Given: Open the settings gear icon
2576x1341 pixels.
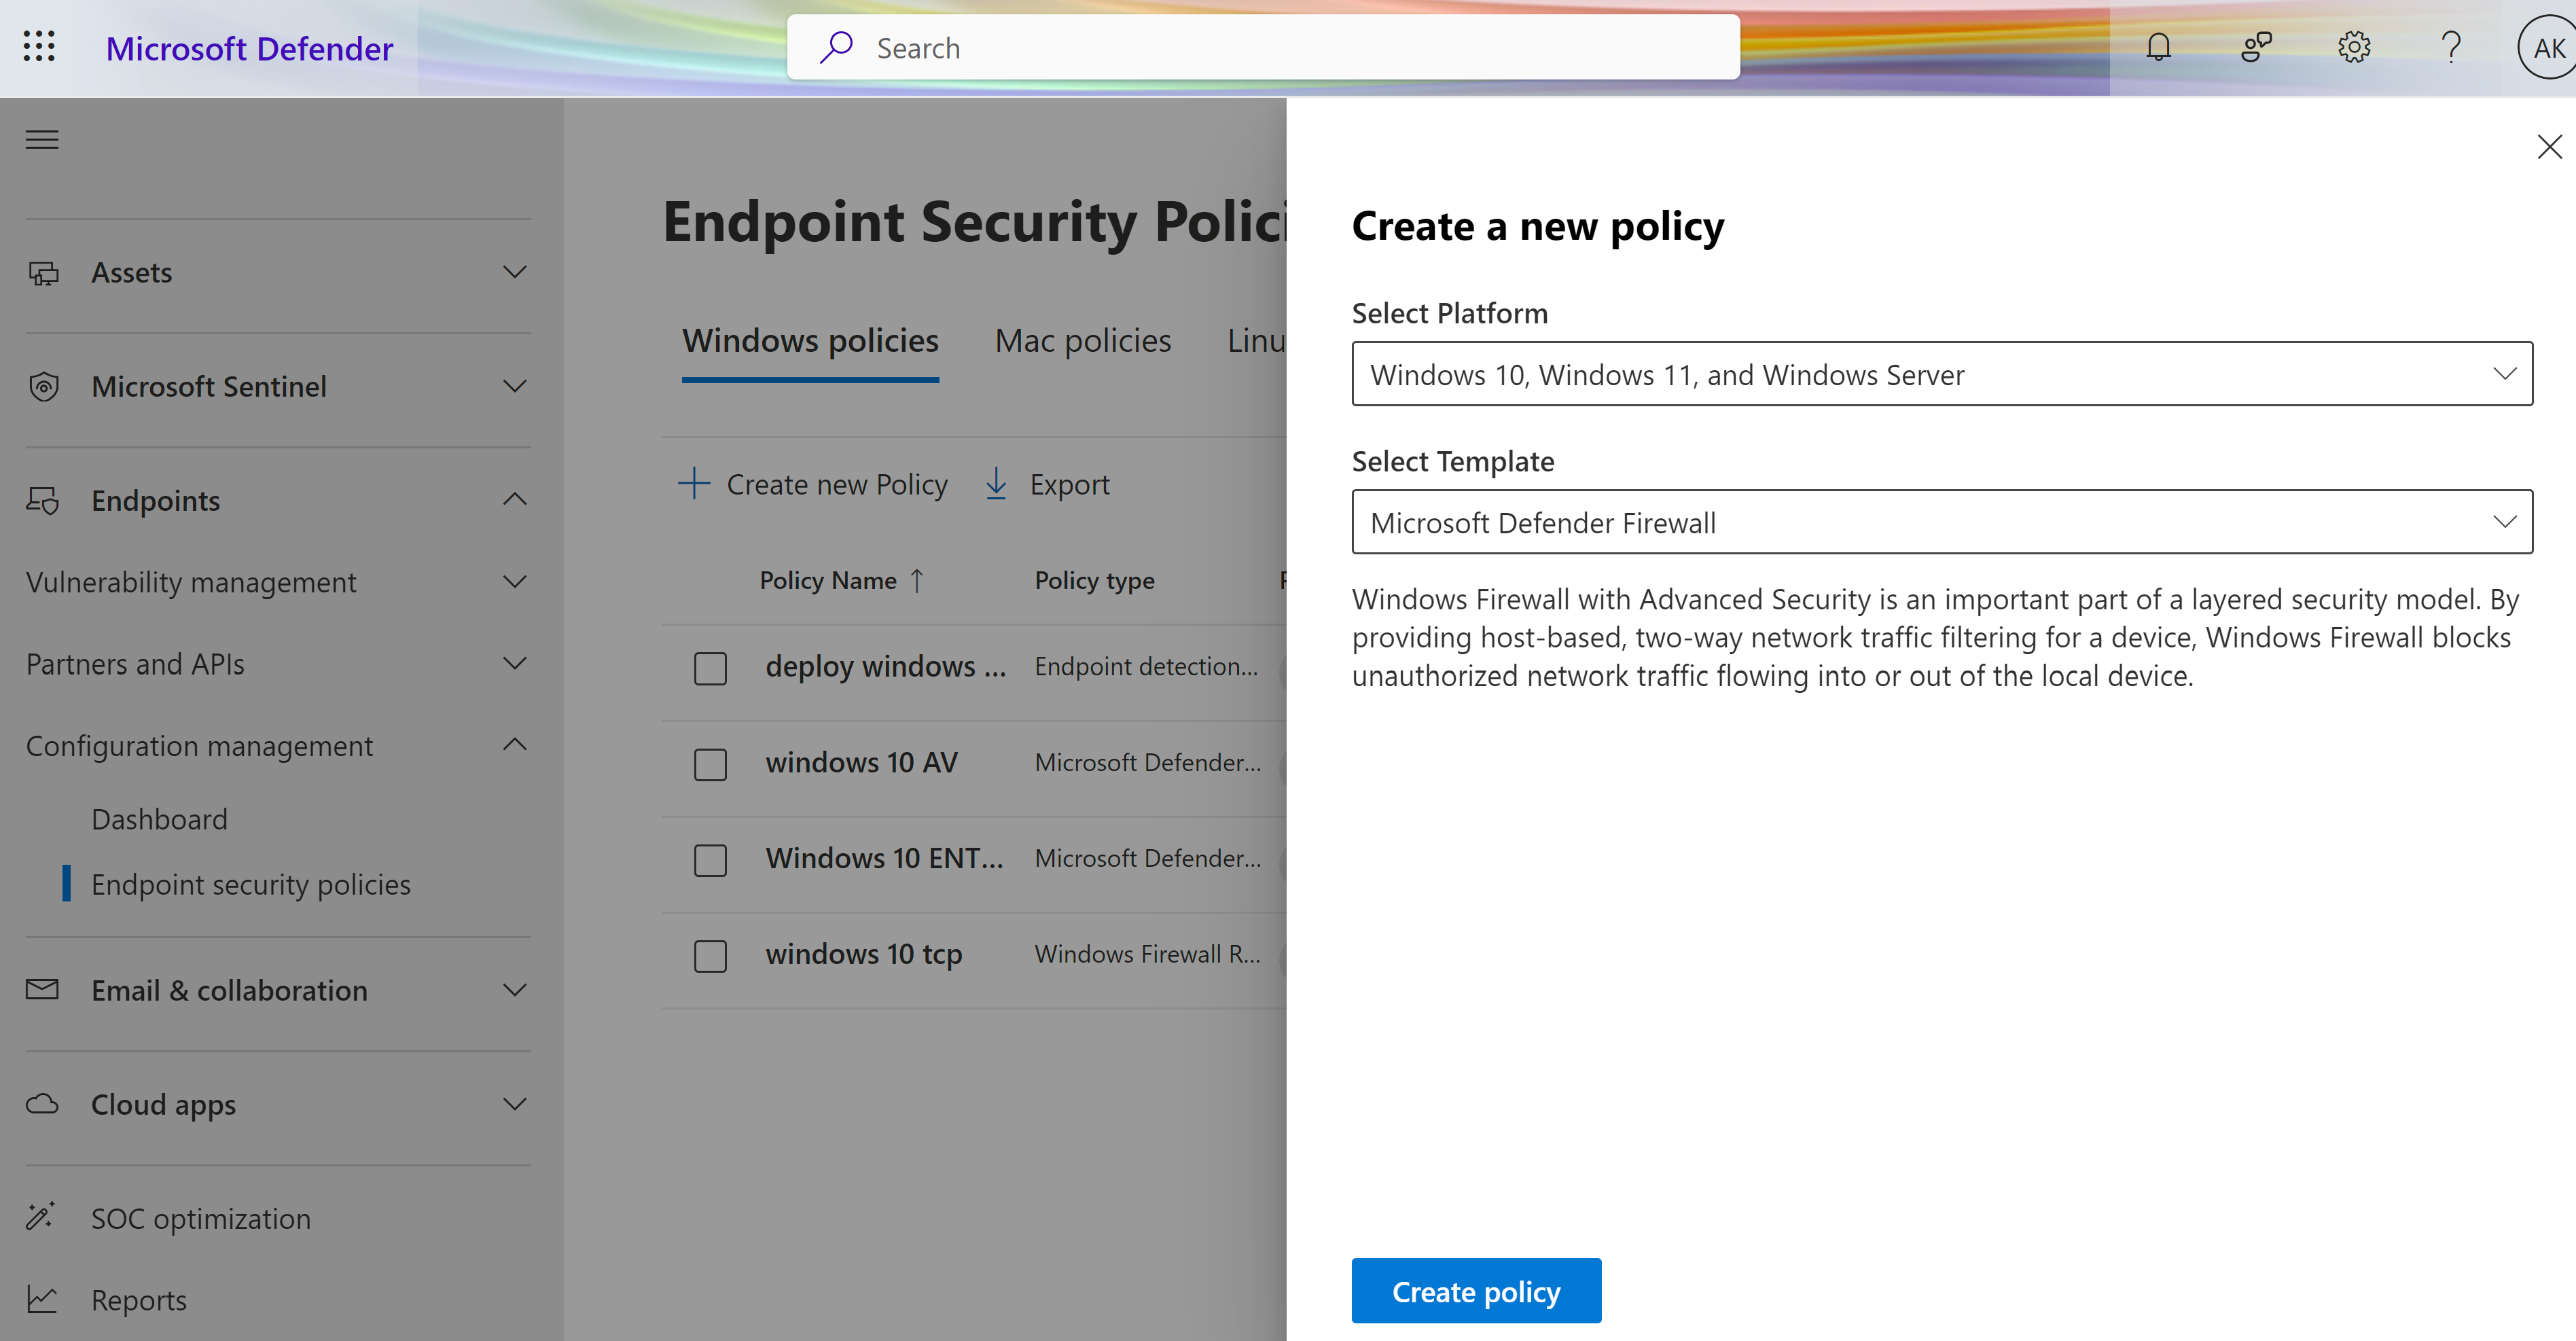Looking at the screenshot, I should click(x=2354, y=47).
